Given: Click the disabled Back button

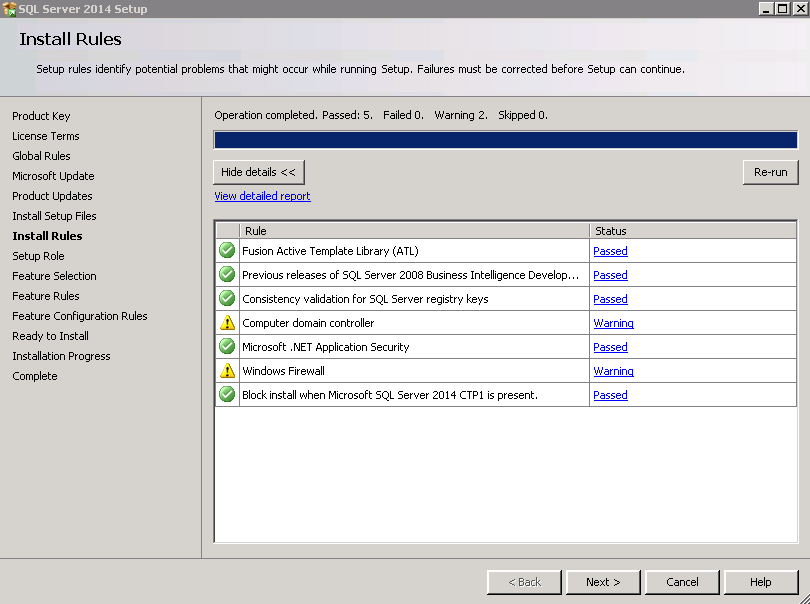Looking at the screenshot, I should pyautogui.click(x=524, y=582).
